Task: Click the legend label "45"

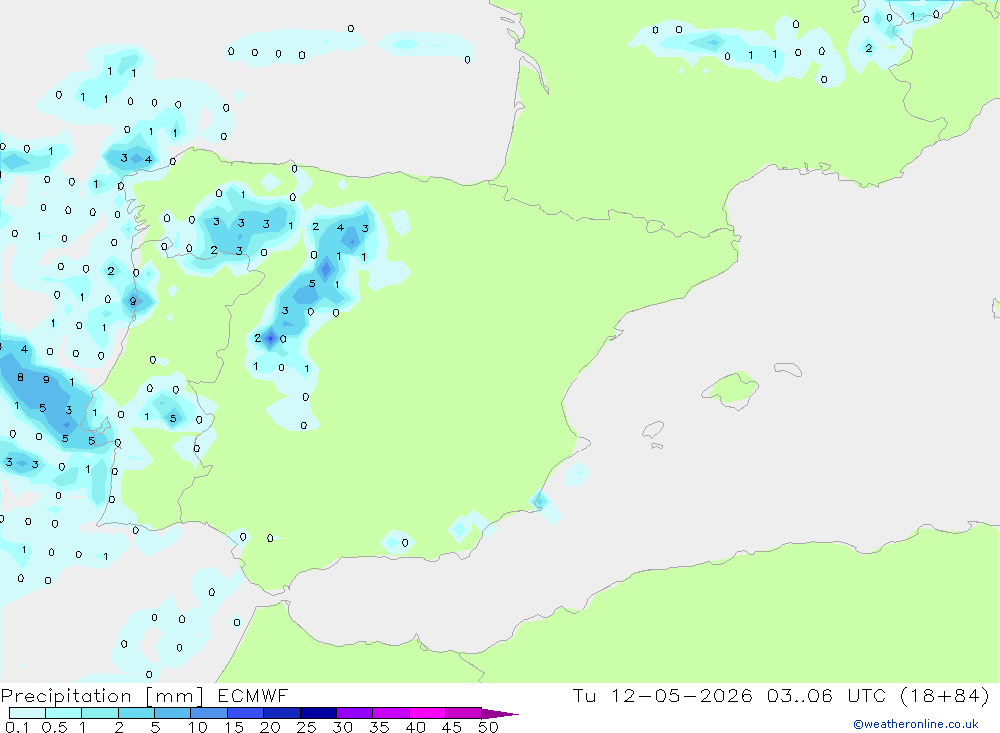Action: [x=452, y=727]
